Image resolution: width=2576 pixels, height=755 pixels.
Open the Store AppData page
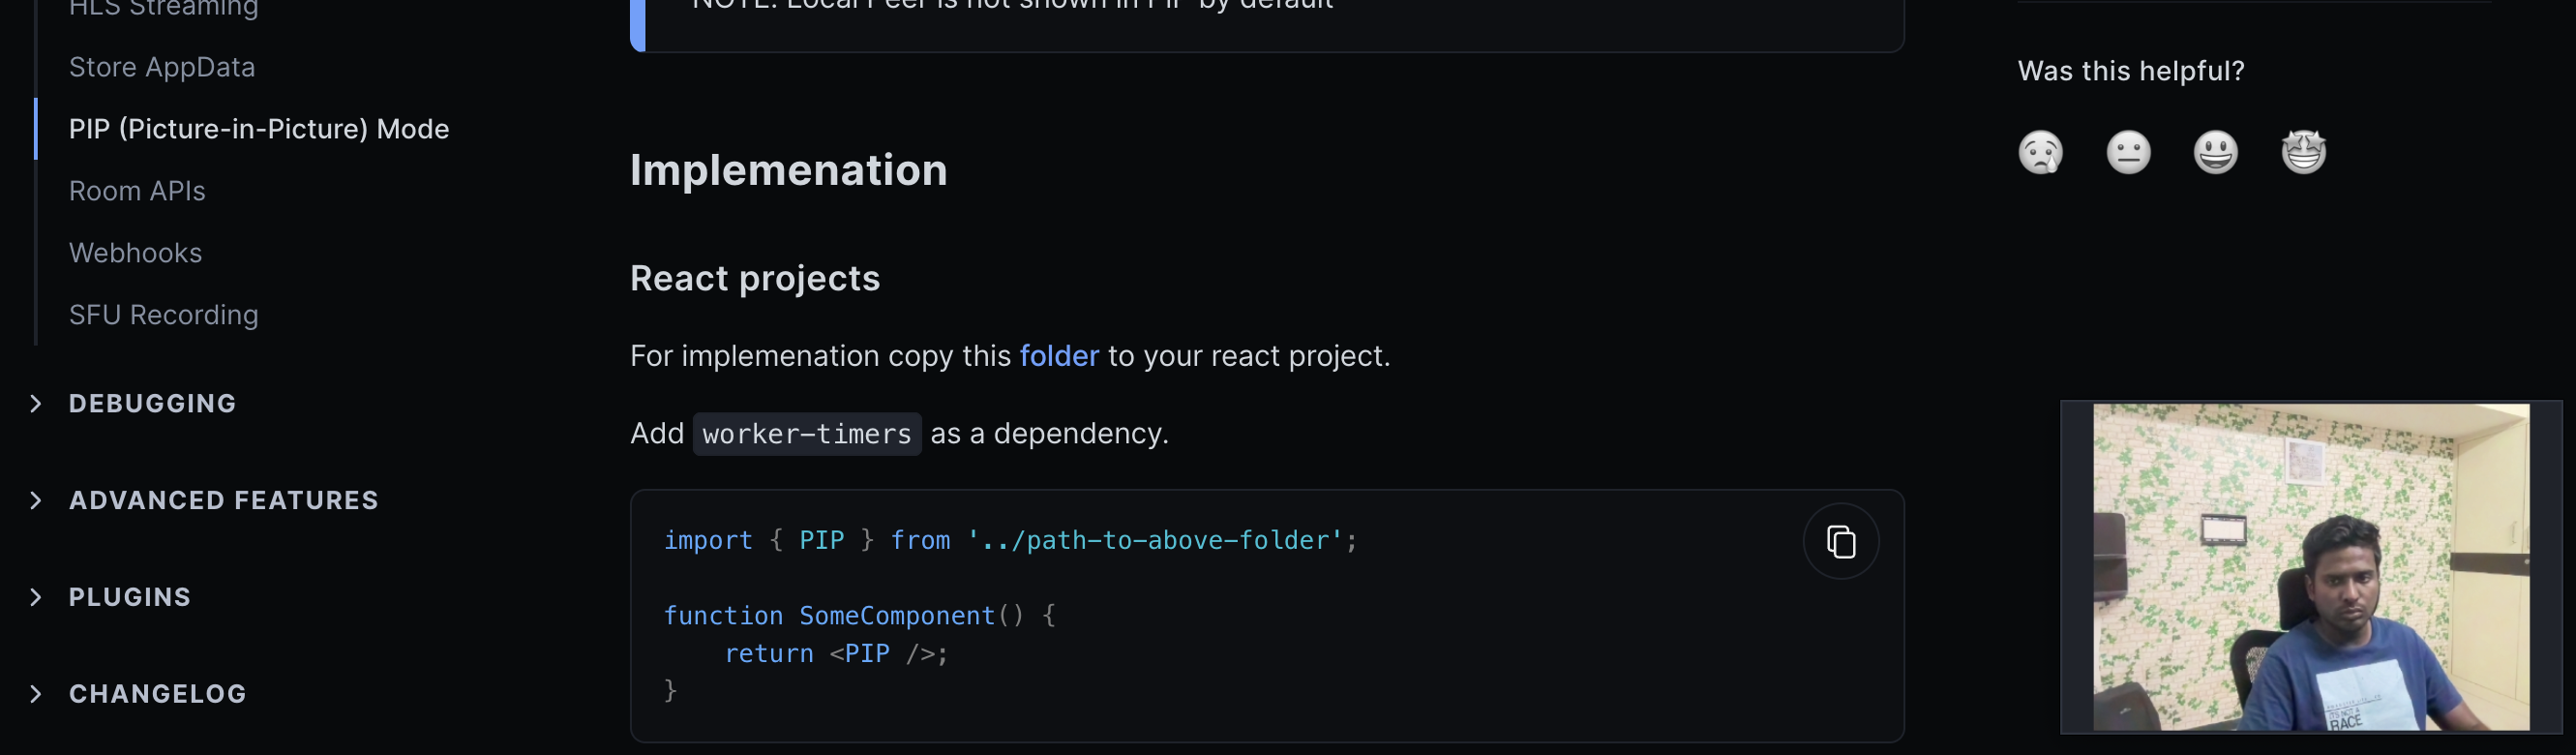coord(162,67)
